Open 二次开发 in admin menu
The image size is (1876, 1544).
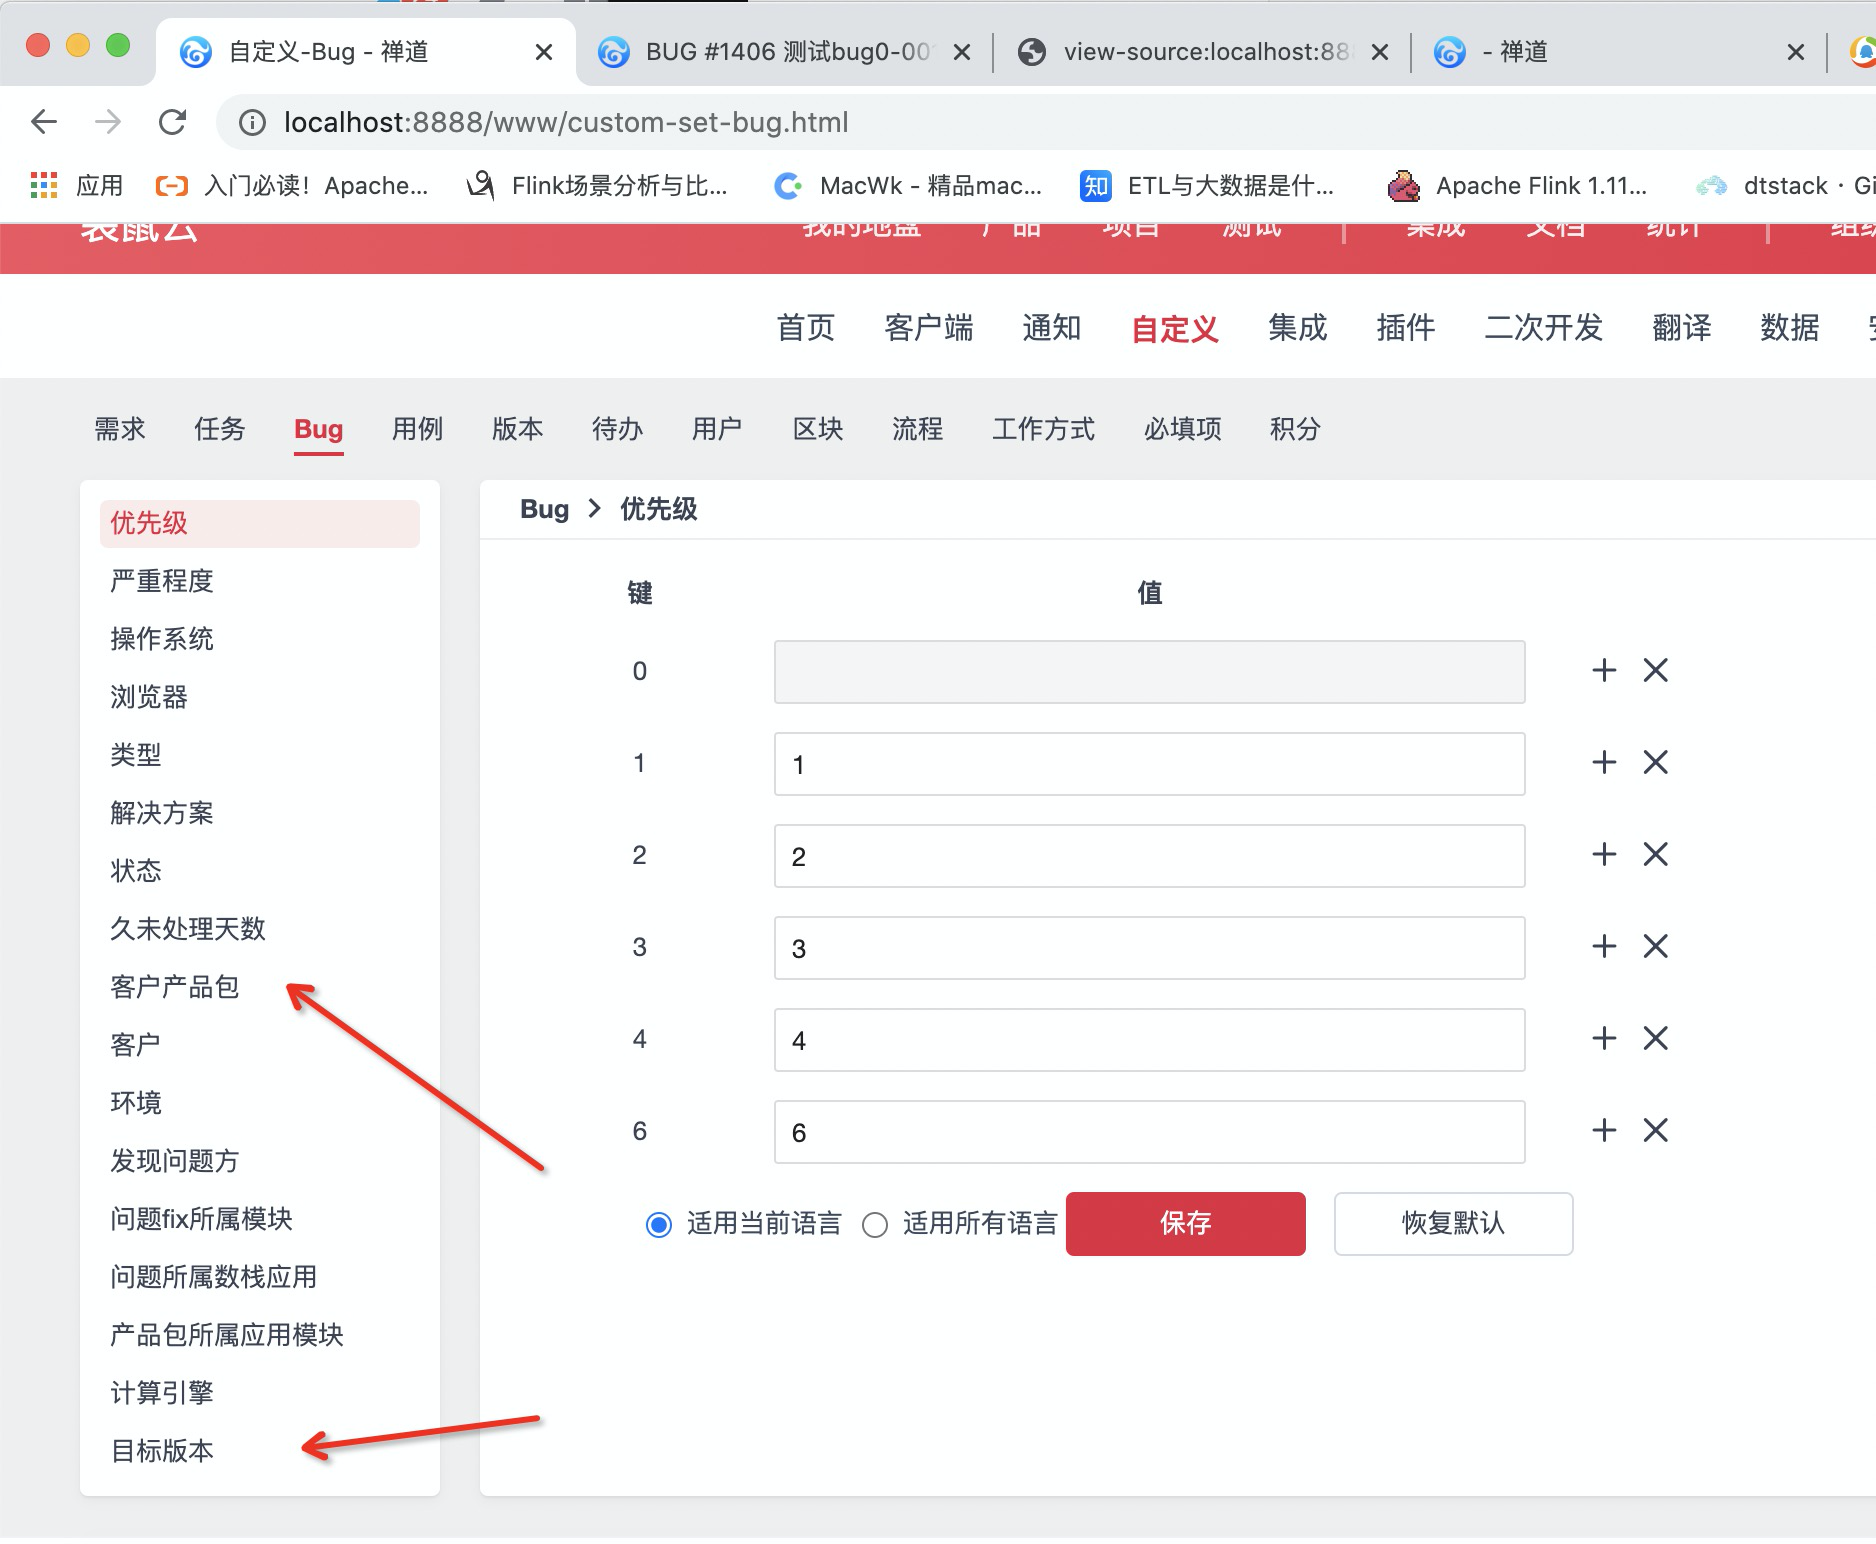(1544, 327)
